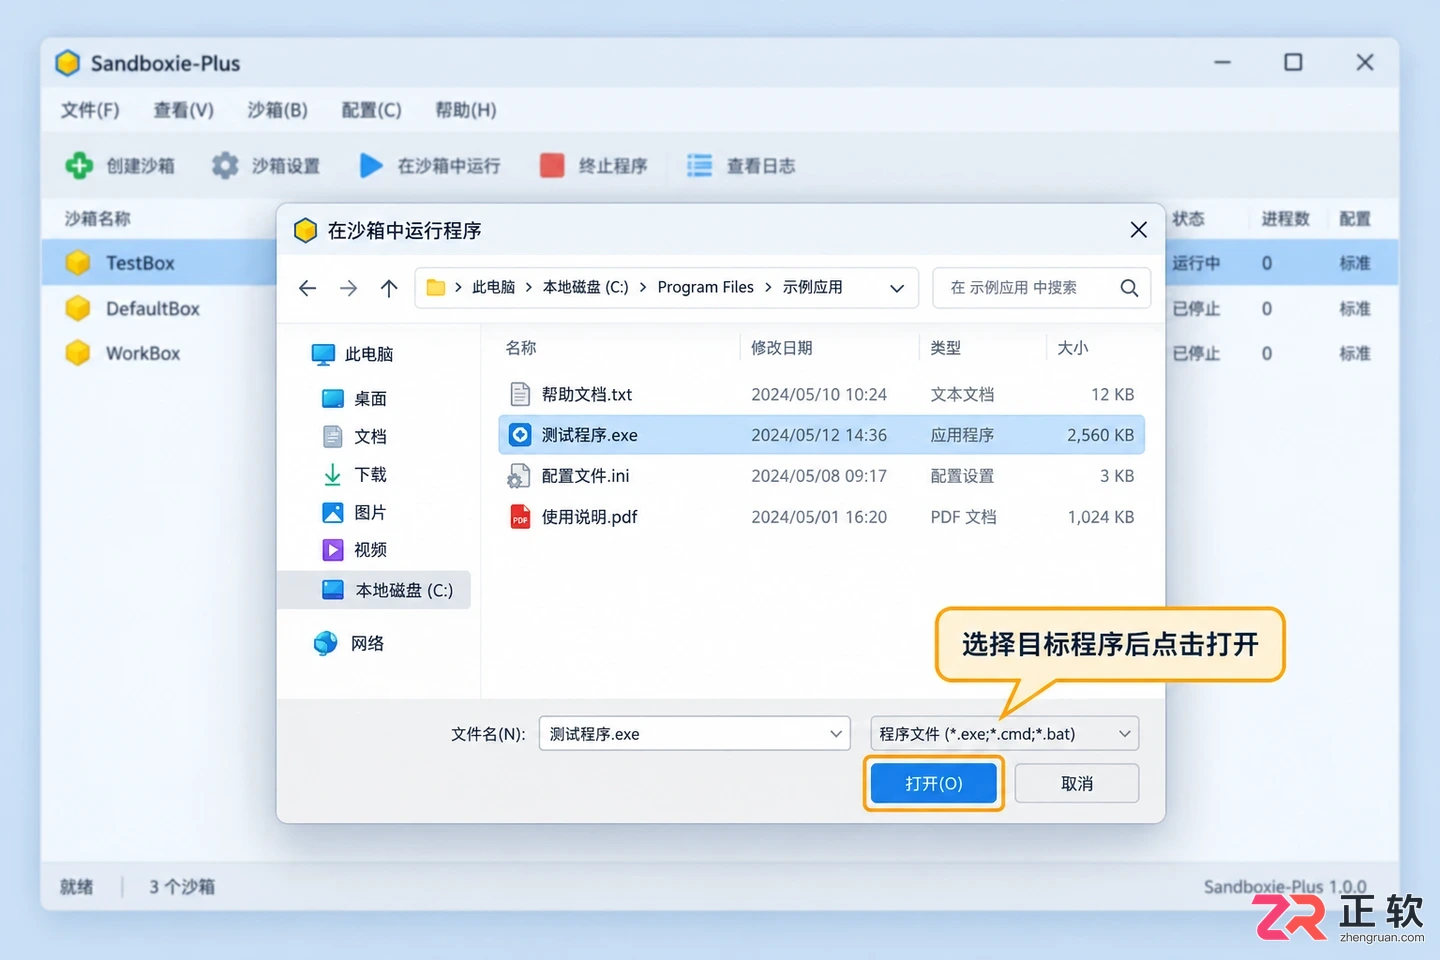
Task: Click the 本地磁盘 (C:) drive icon in the sidebar
Action: pyautogui.click(x=333, y=590)
